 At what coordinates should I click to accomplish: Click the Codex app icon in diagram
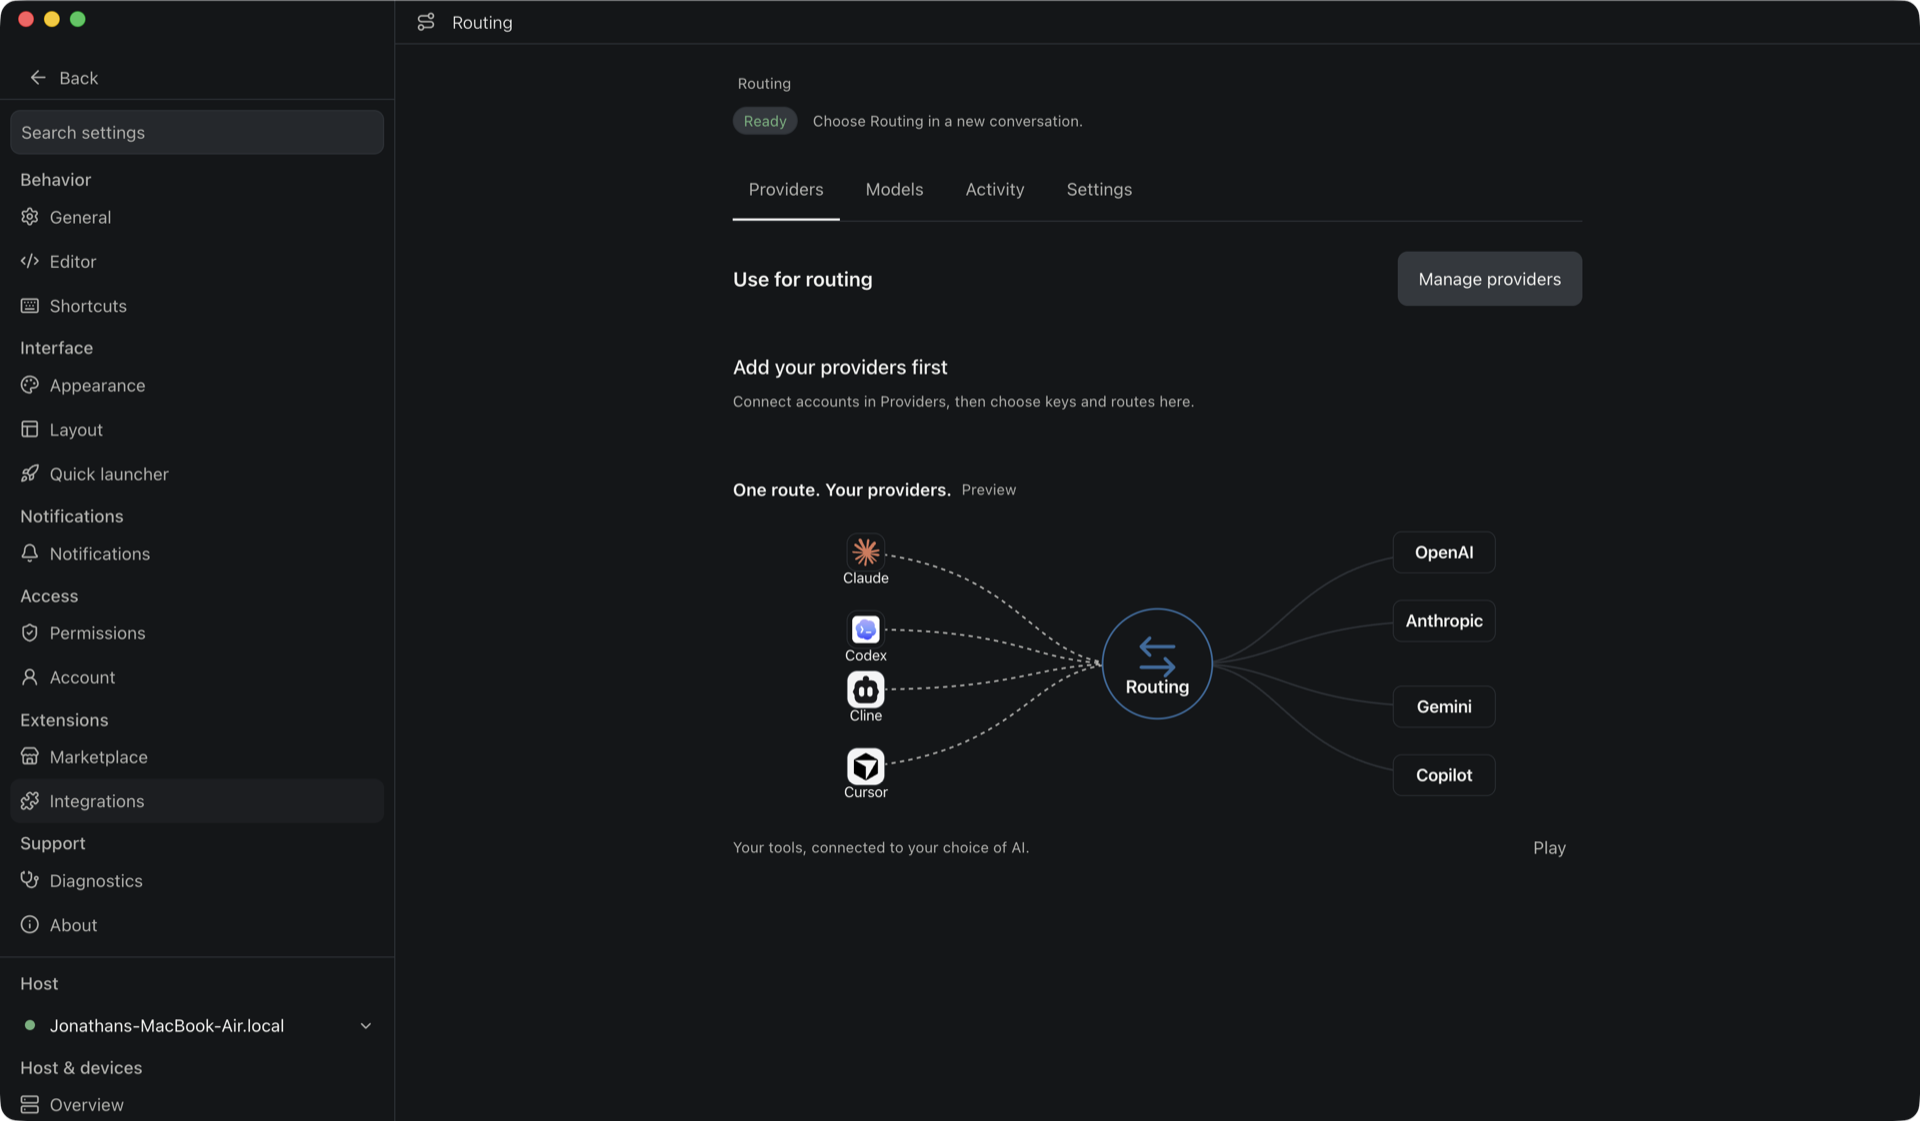coord(866,629)
